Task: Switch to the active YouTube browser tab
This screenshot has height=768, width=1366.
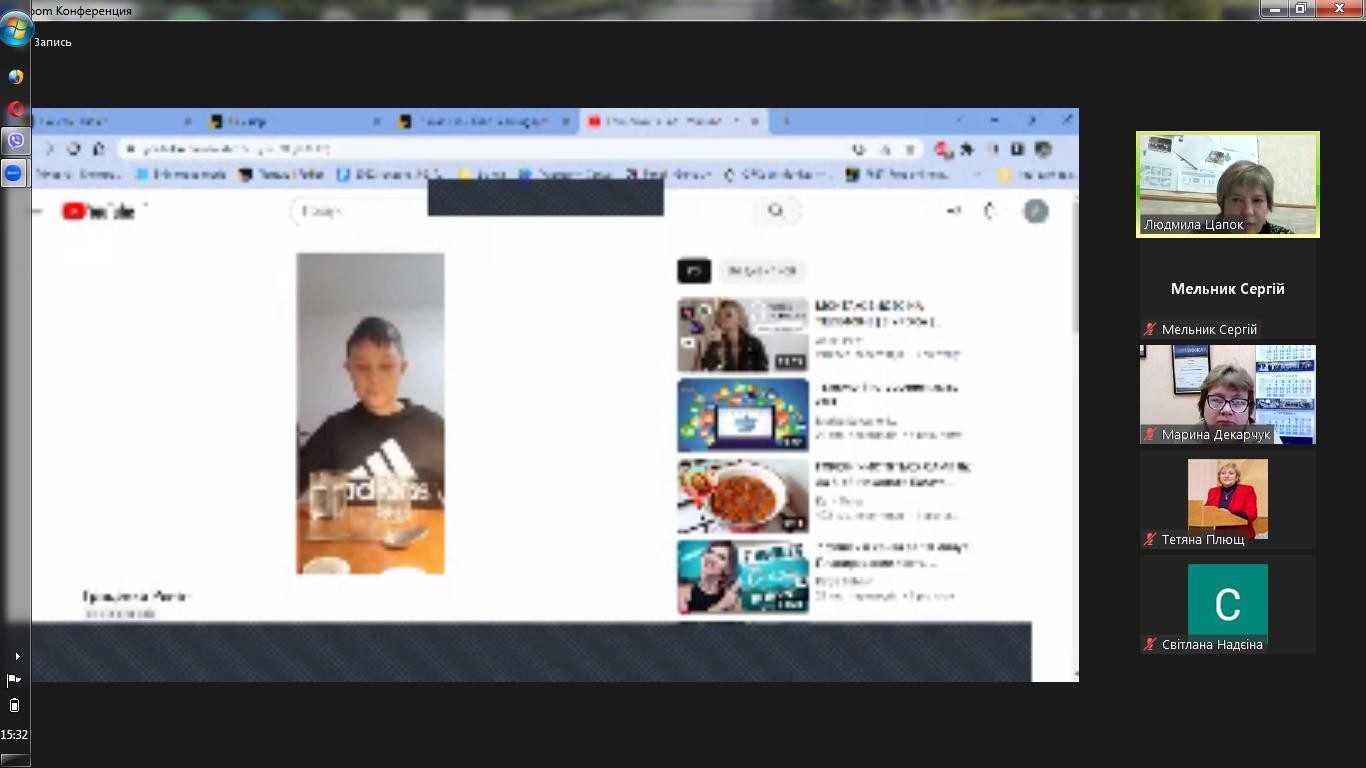Action: click(x=674, y=121)
